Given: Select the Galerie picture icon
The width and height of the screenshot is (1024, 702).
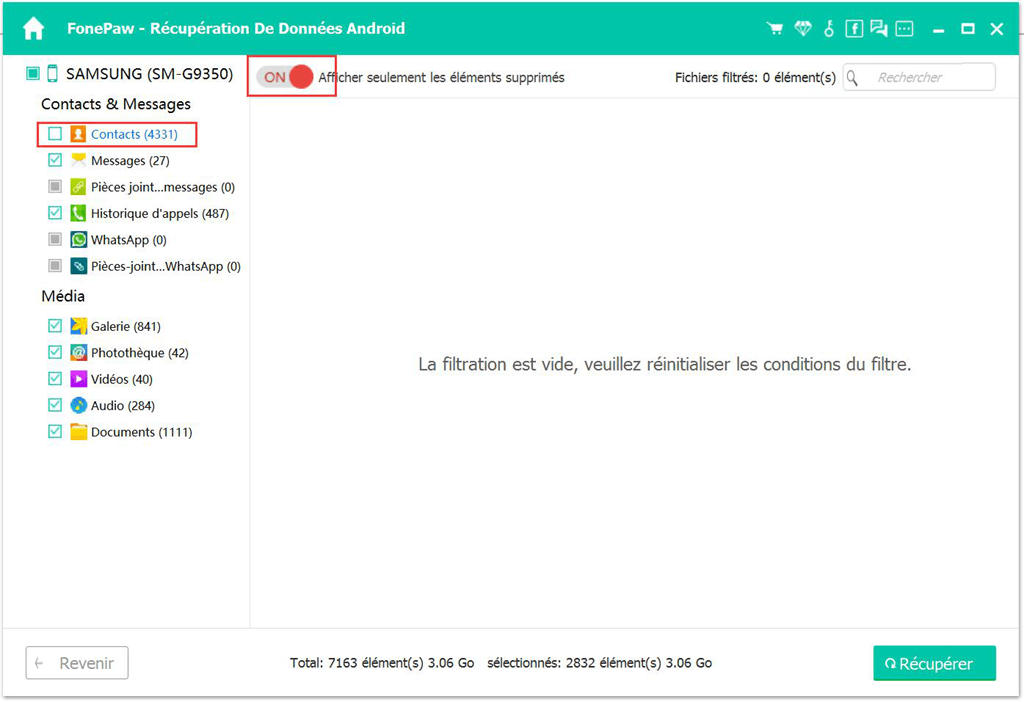Looking at the screenshot, I should [x=78, y=326].
